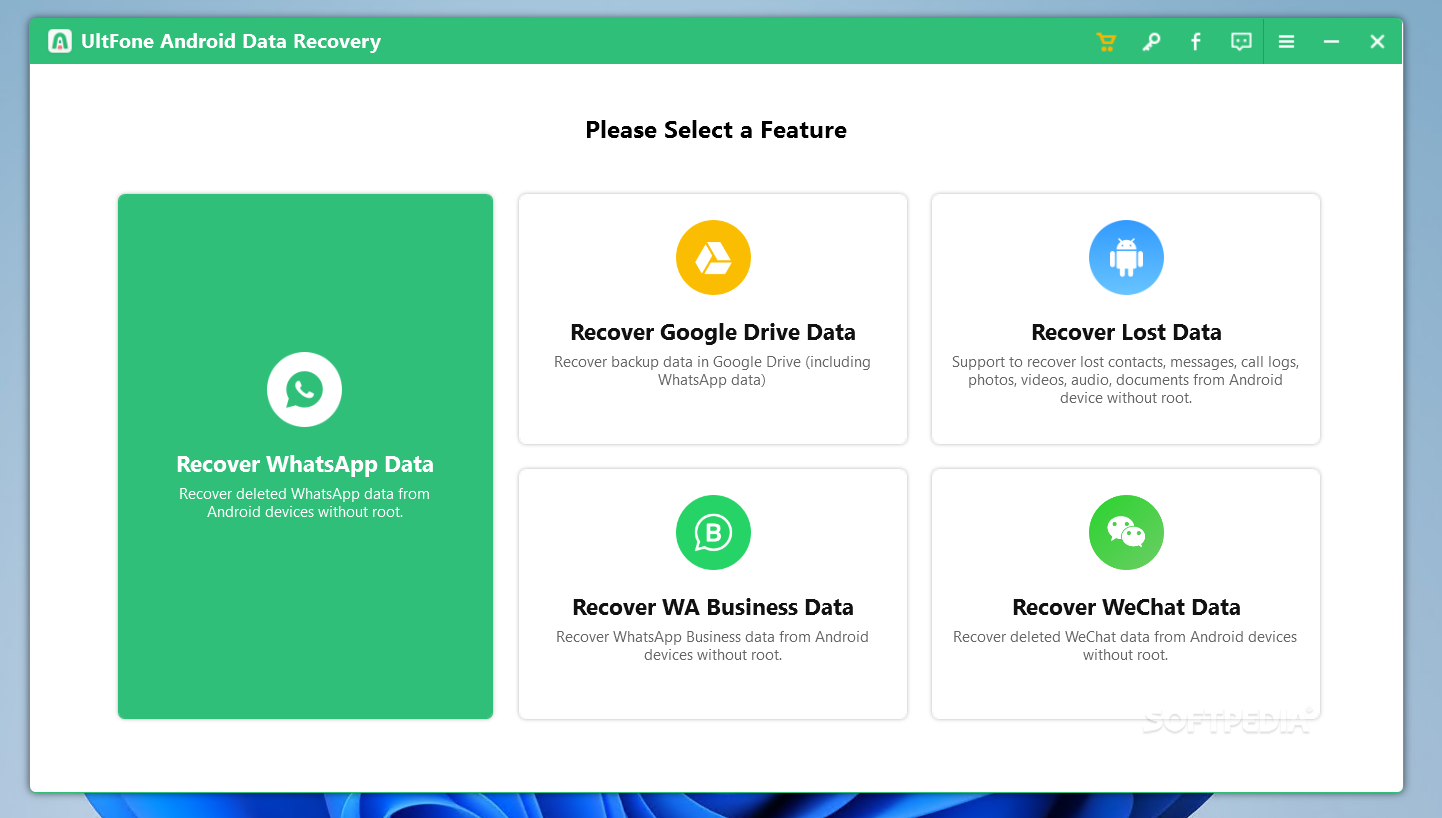Click 'Recover backup data in Google Drive' description
Viewport: 1442px width, 818px height.
pos(713,371)
